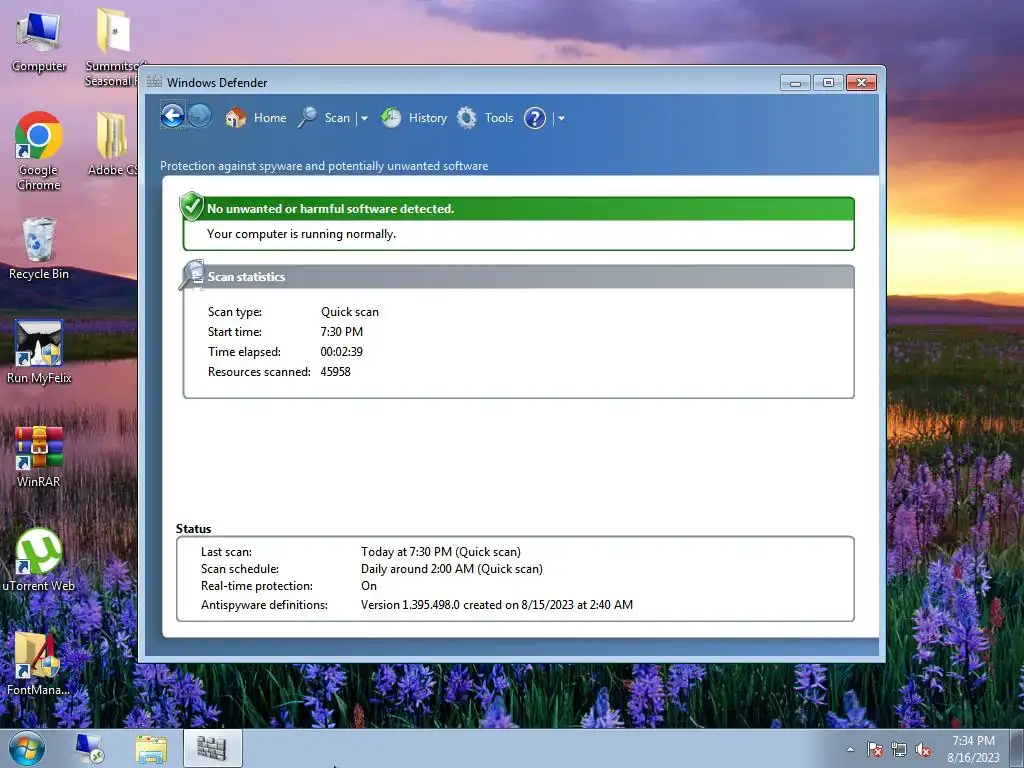Click the taskbar computer network icon

89,748
